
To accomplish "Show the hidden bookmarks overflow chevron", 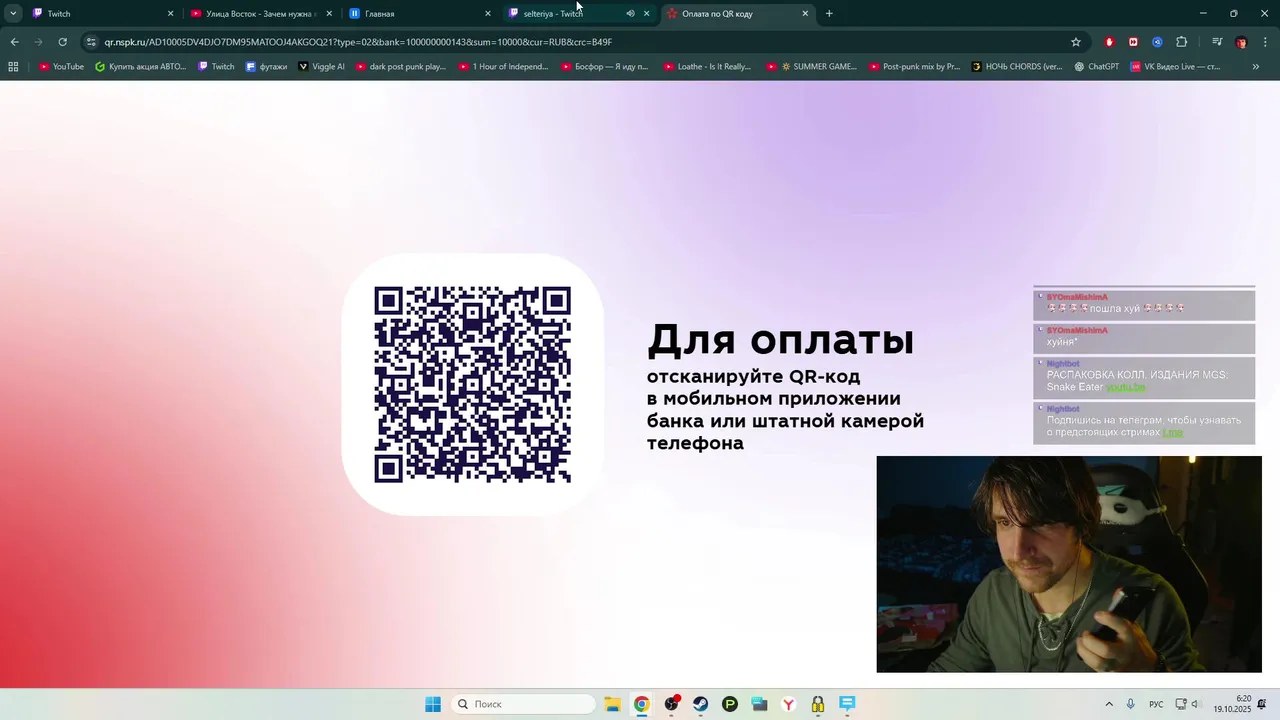I will (x=1256, y=67).
